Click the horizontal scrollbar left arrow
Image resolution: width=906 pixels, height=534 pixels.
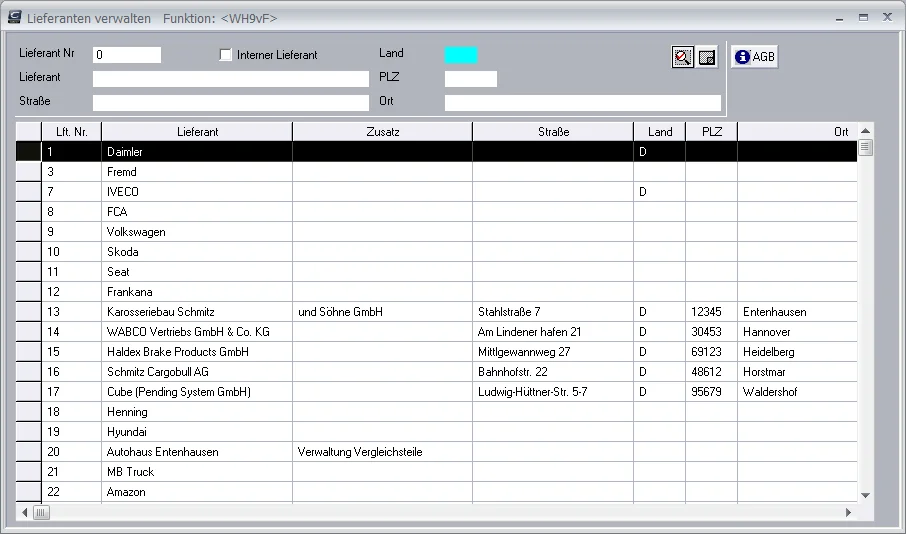click(24, 513)
